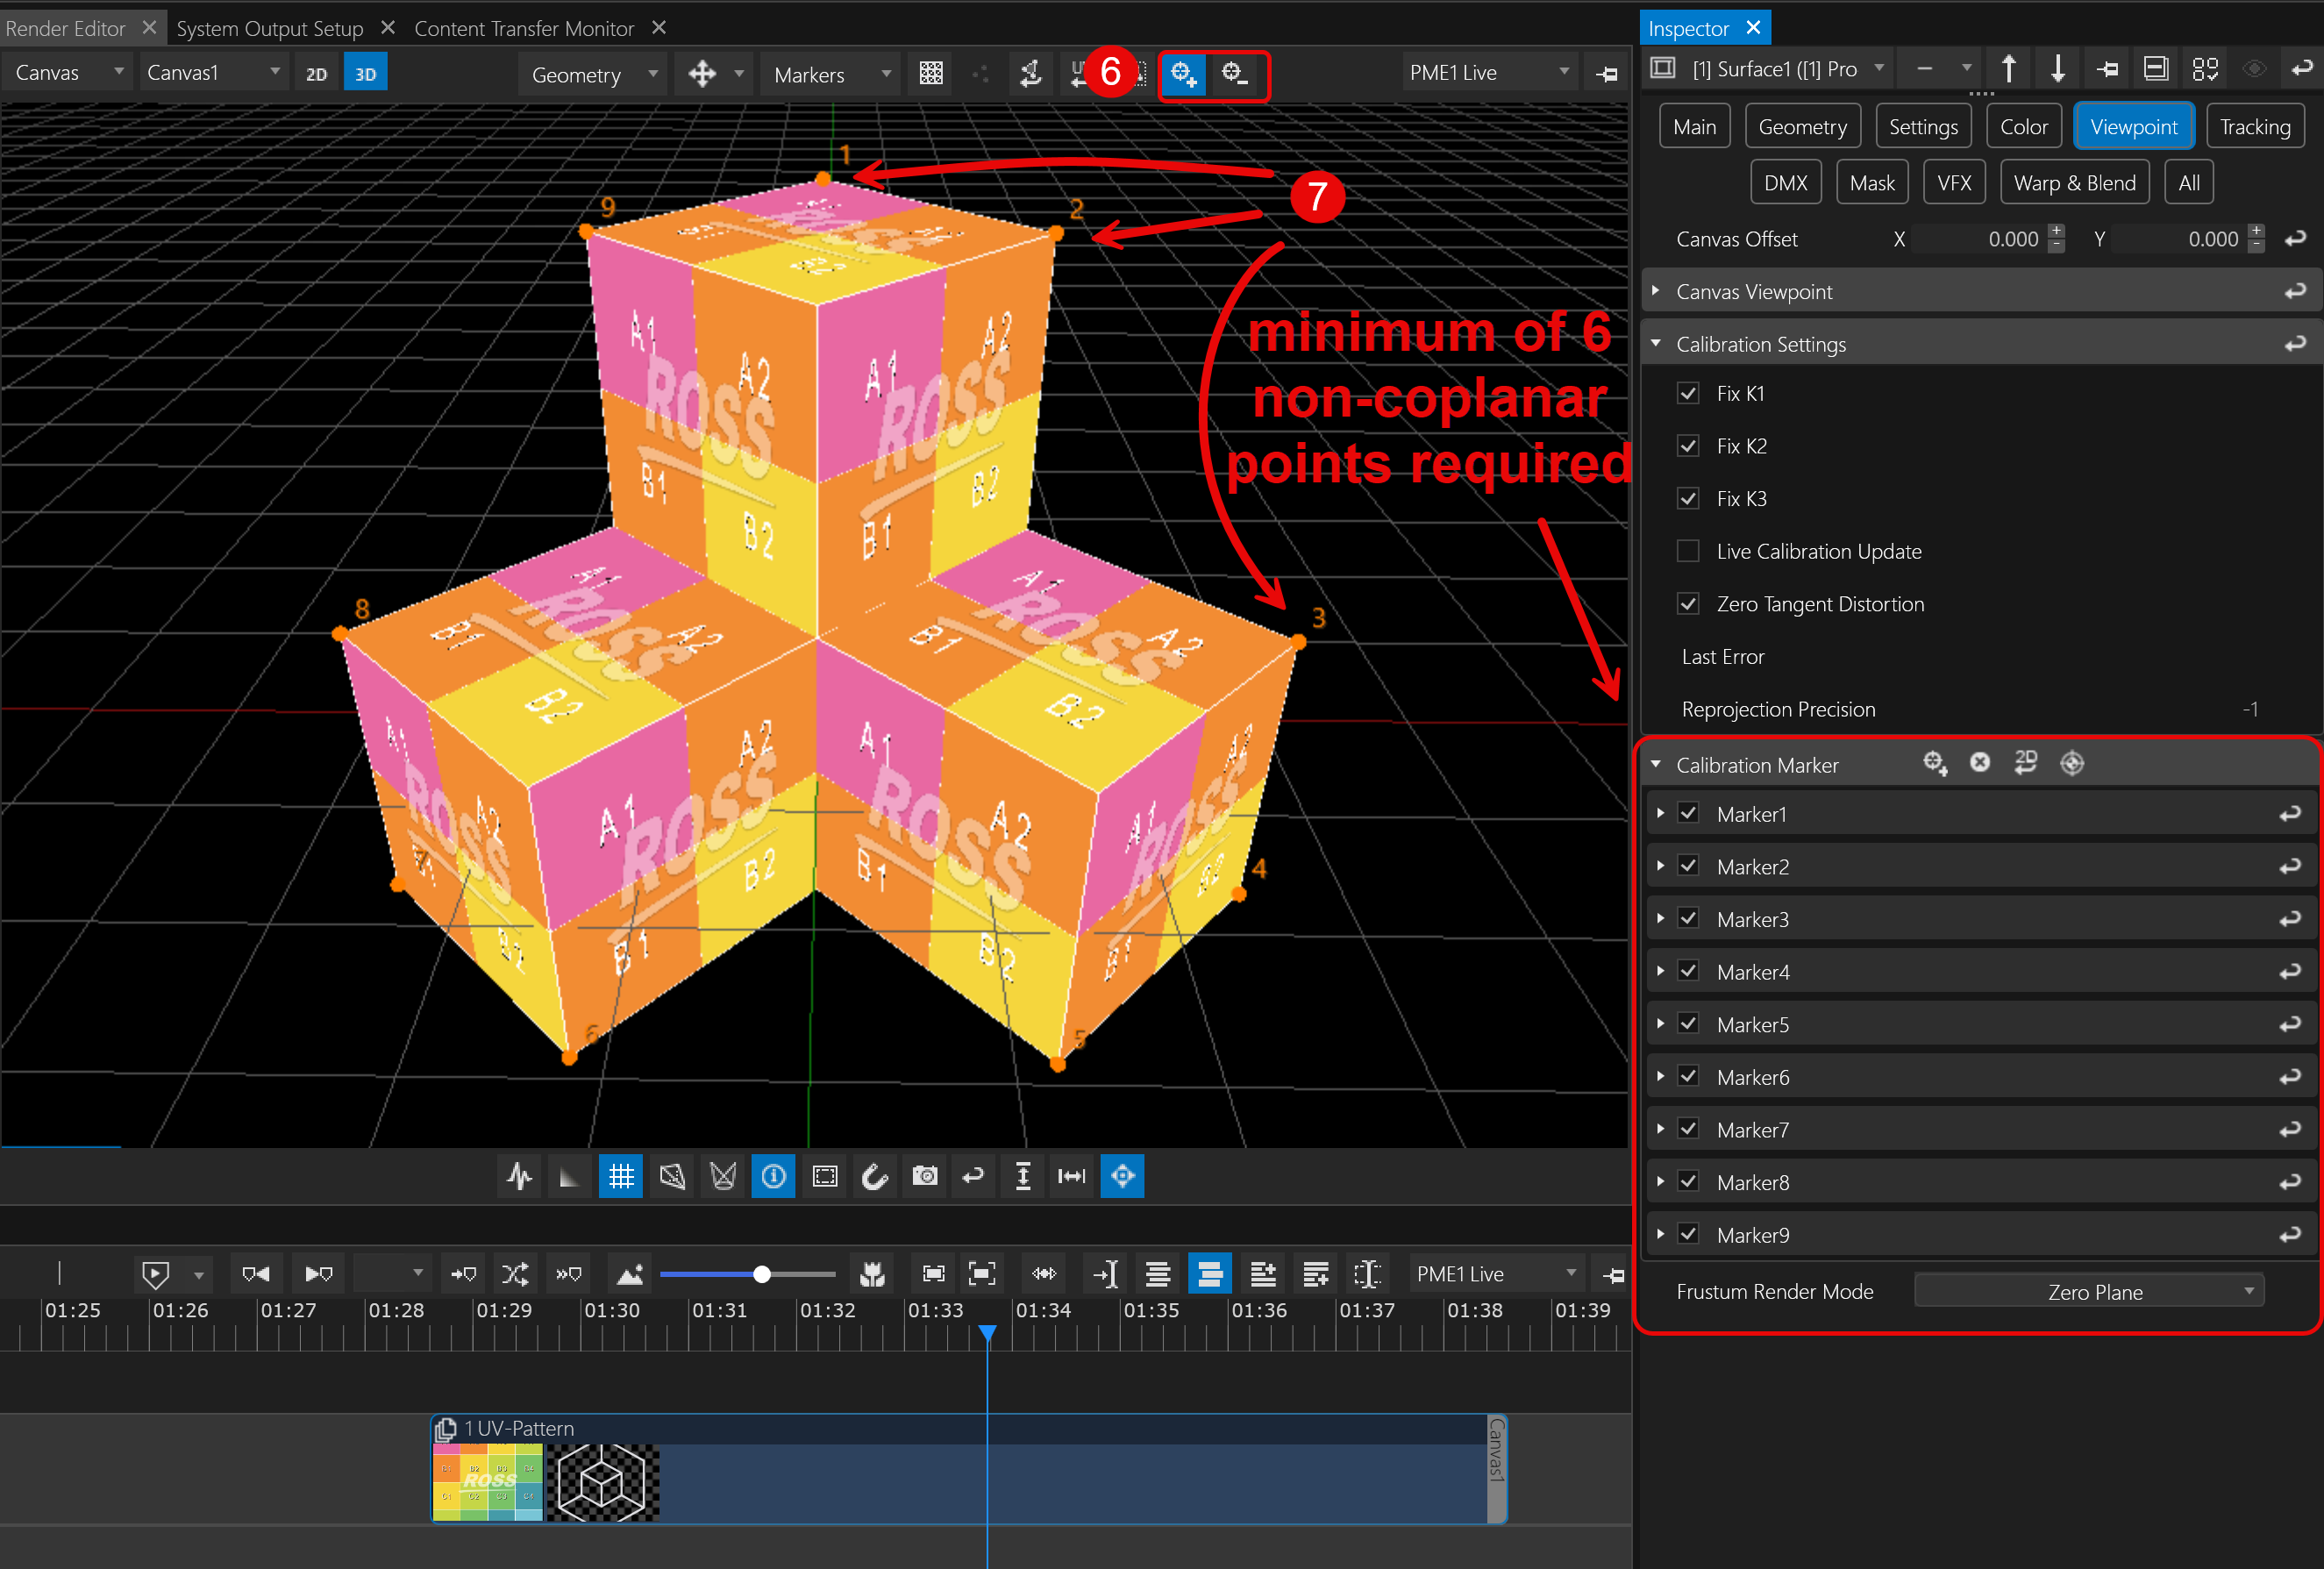Screen dimensions: 2324x1569
Task: Click the camera snapshot icon below the viewport
Action: coord(925,1176)
